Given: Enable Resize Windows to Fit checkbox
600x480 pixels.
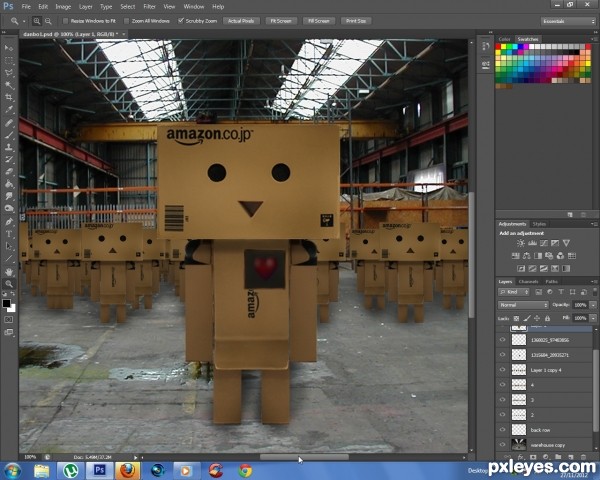Looking at the screenshot, I should click(65, 21).
